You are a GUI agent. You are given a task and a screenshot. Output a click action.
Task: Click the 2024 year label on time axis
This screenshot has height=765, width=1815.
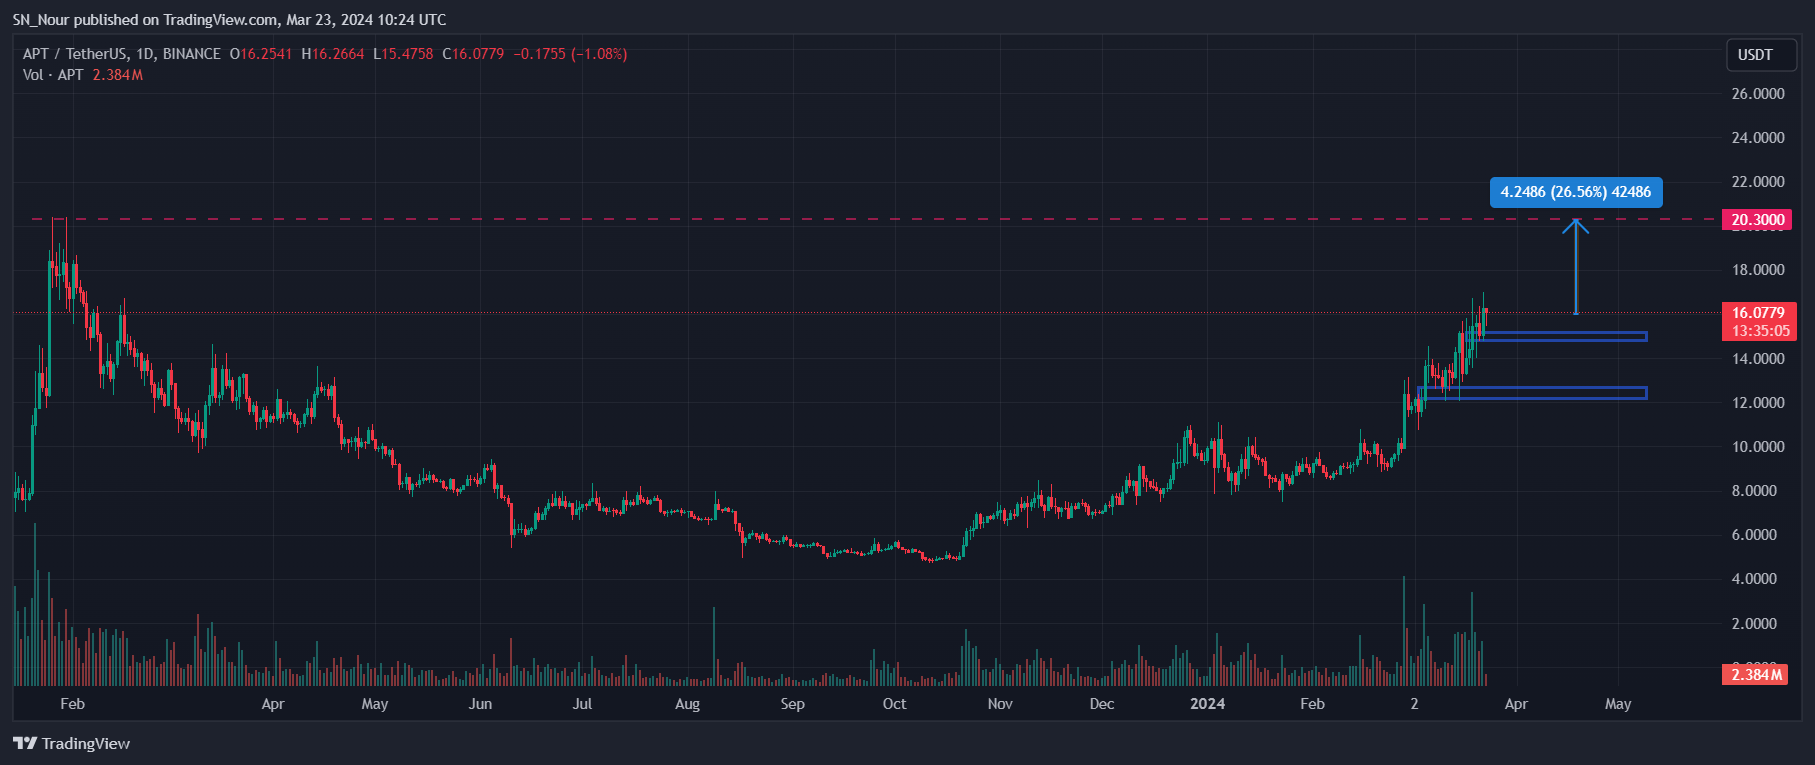(1208, 704)
